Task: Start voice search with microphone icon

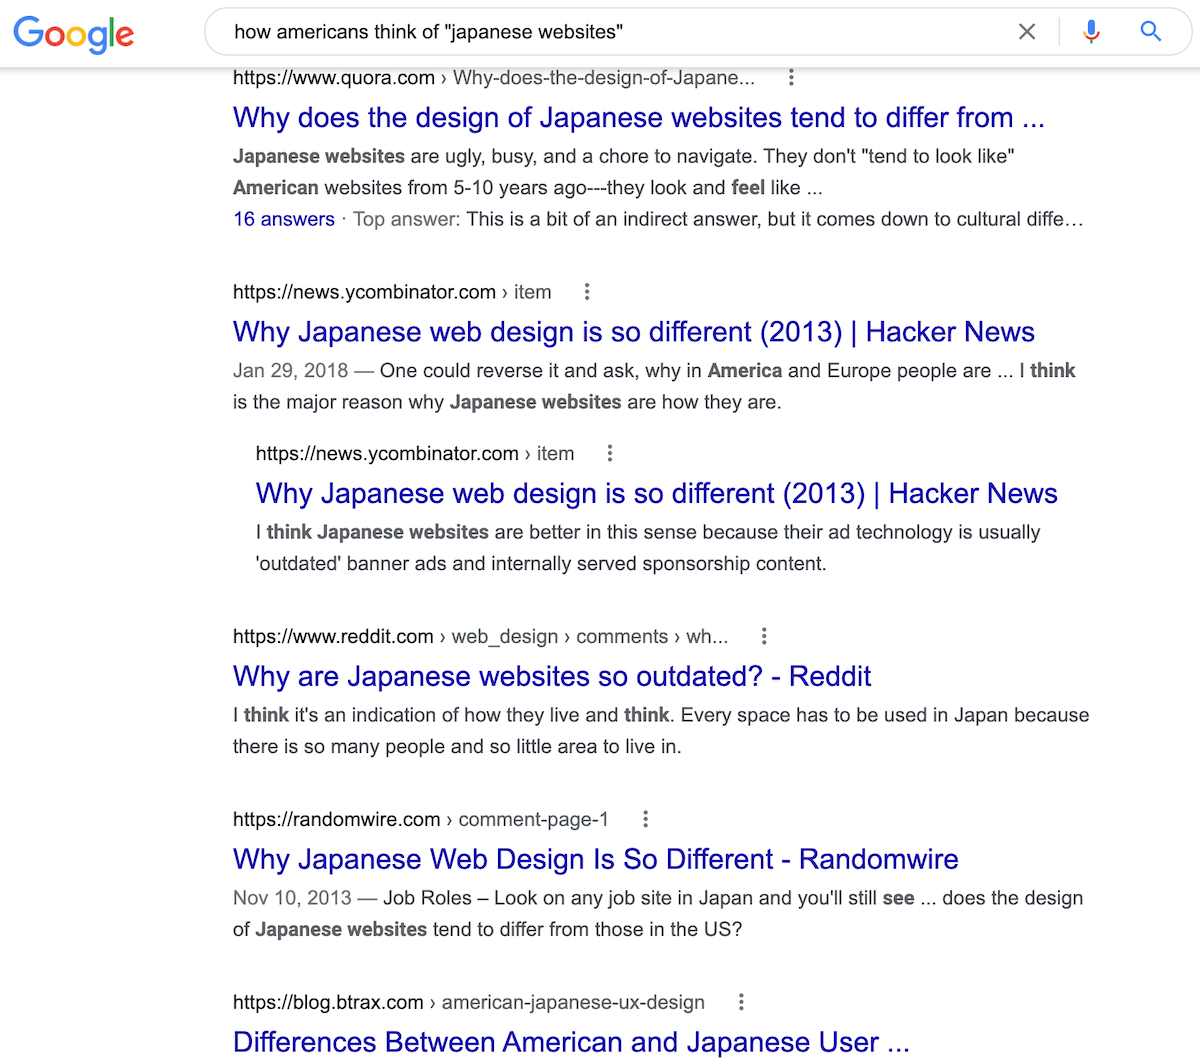Action: 1091,32
